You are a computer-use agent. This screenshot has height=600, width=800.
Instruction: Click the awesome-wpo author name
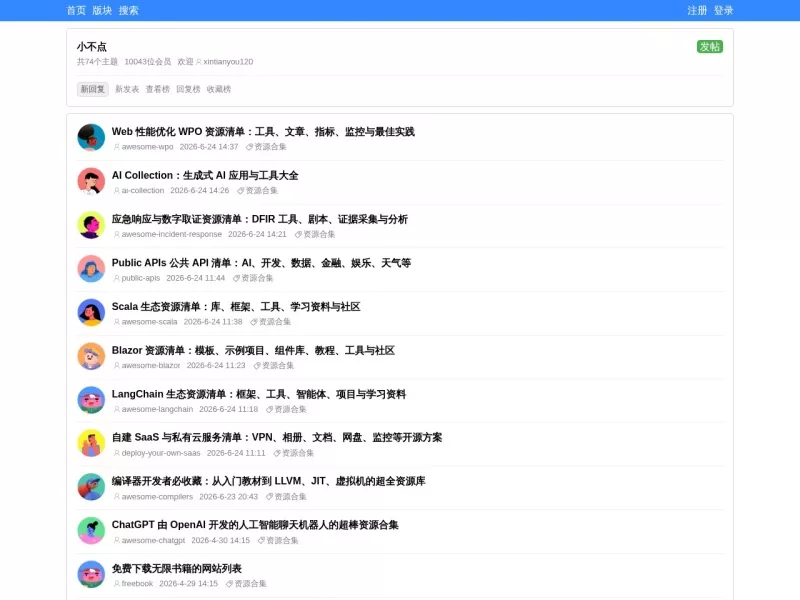tap(147, 147)
